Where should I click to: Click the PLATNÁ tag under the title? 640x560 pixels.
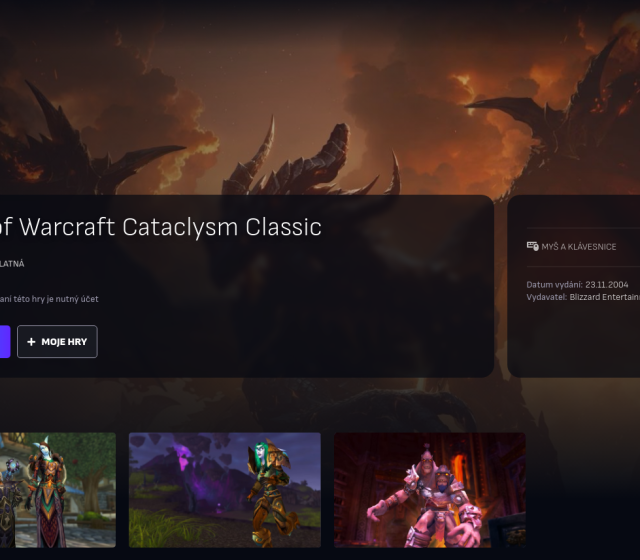point(12,264)
